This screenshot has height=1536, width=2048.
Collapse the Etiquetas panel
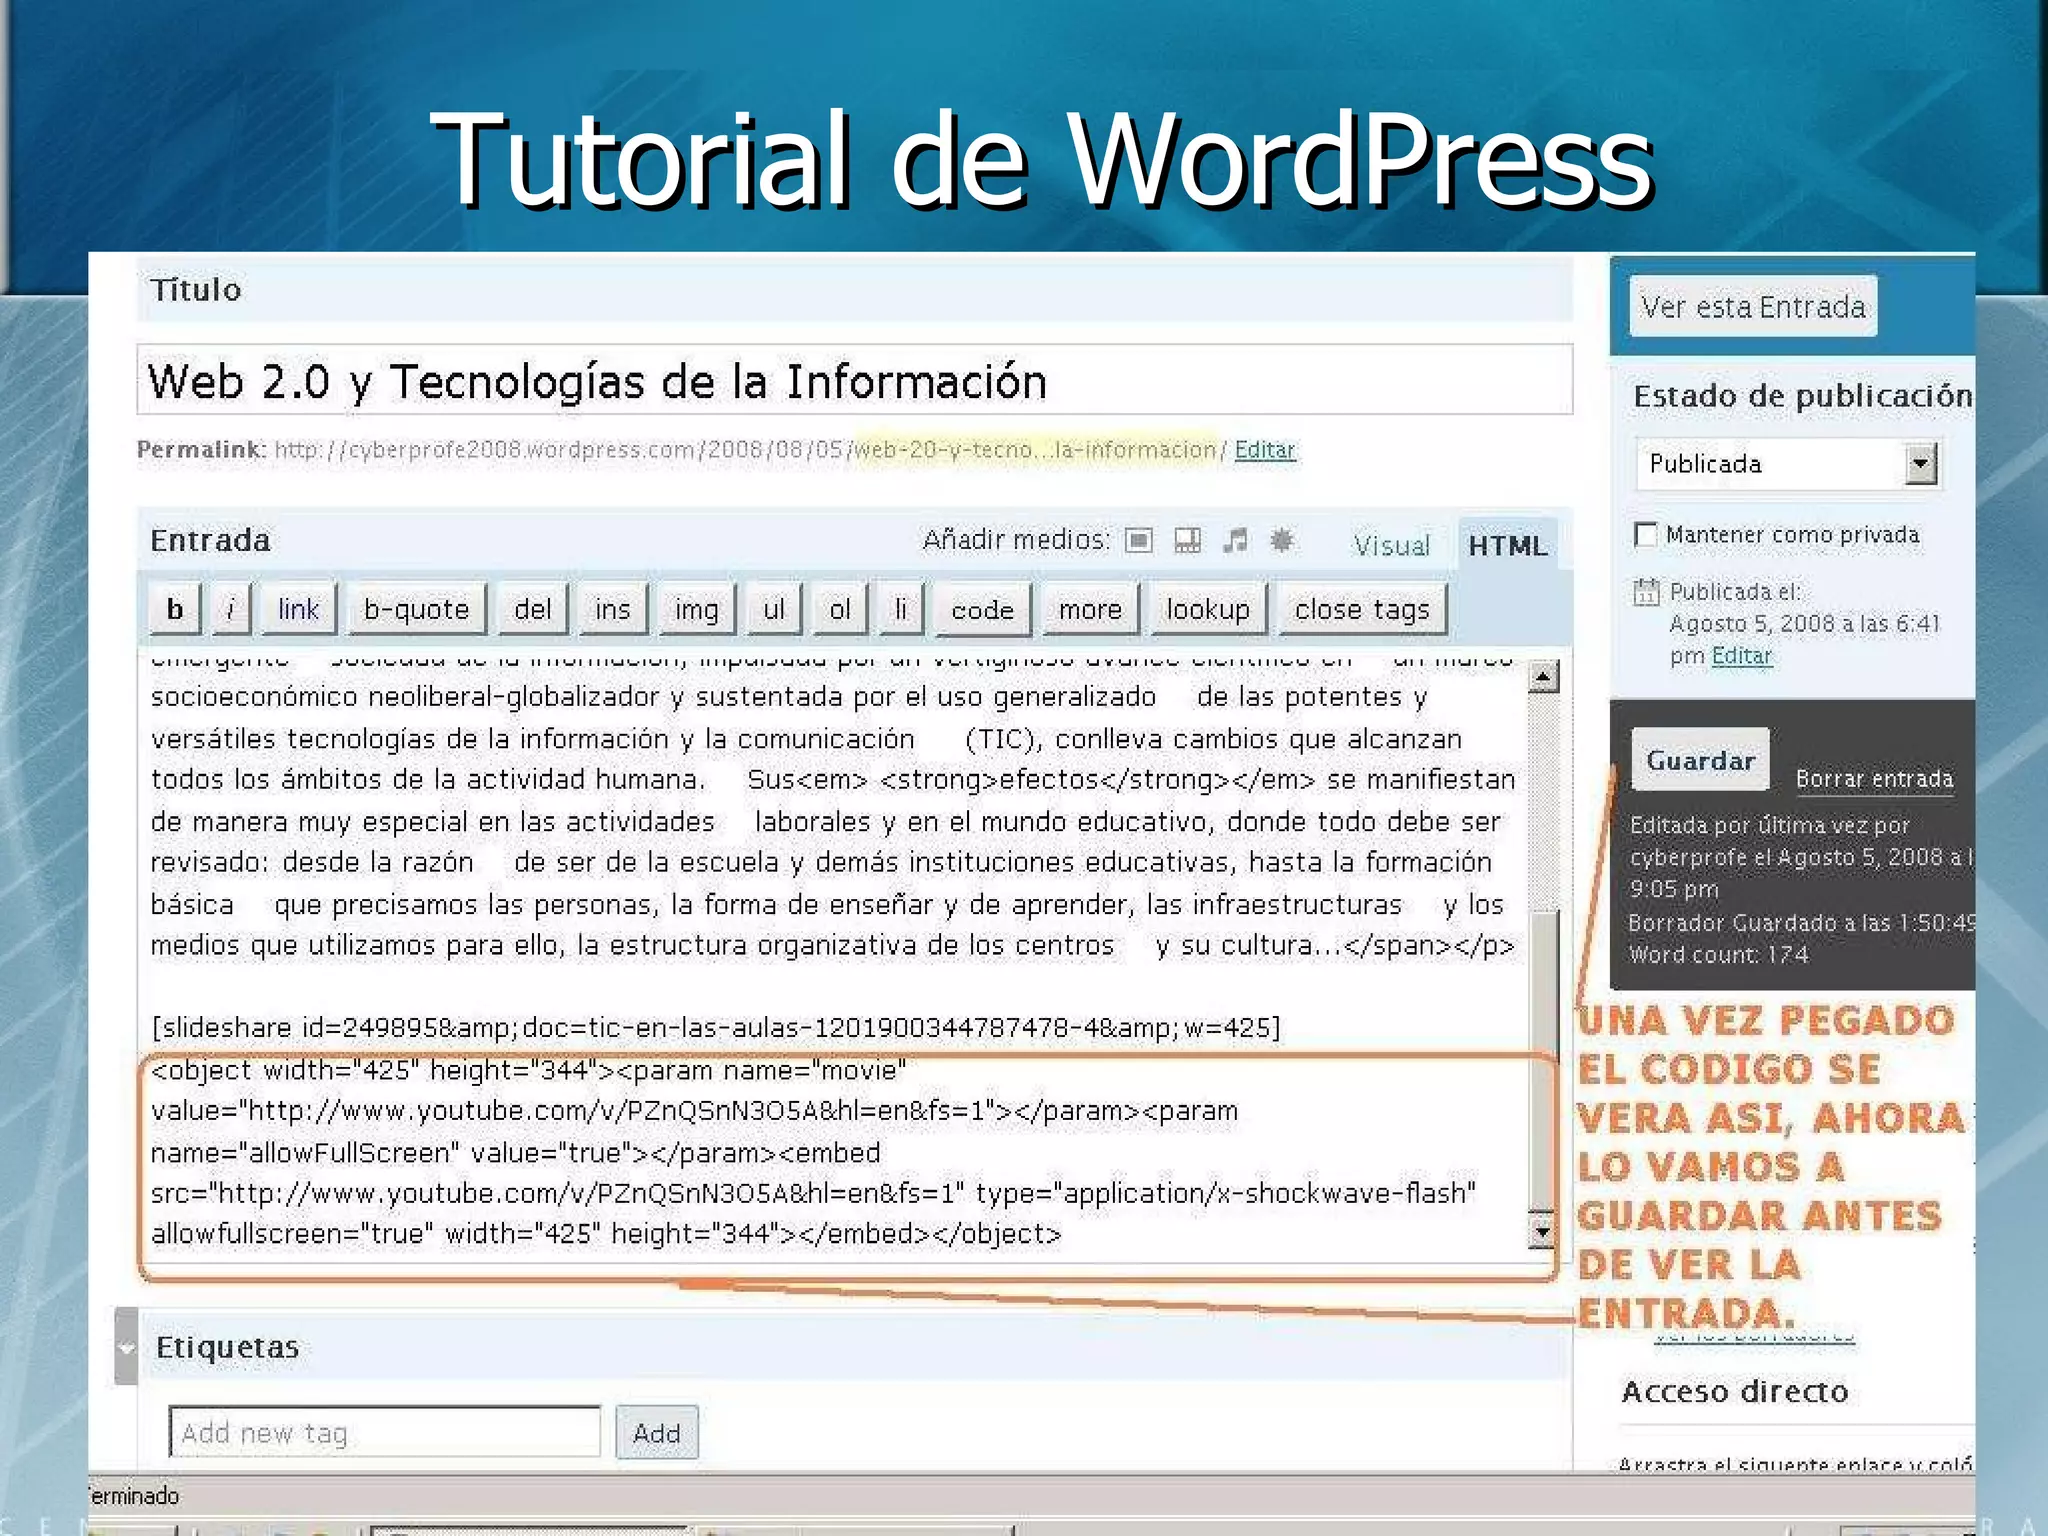tap(126, 1346)
